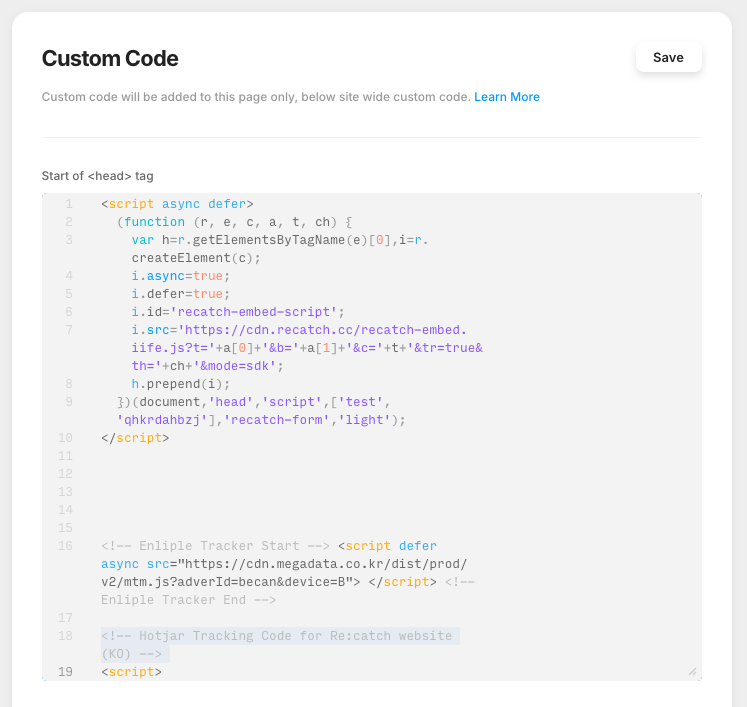This screenshot has width=747, height=707.
Task: Click the i.defer=true statement
Action: coord(180,294)
